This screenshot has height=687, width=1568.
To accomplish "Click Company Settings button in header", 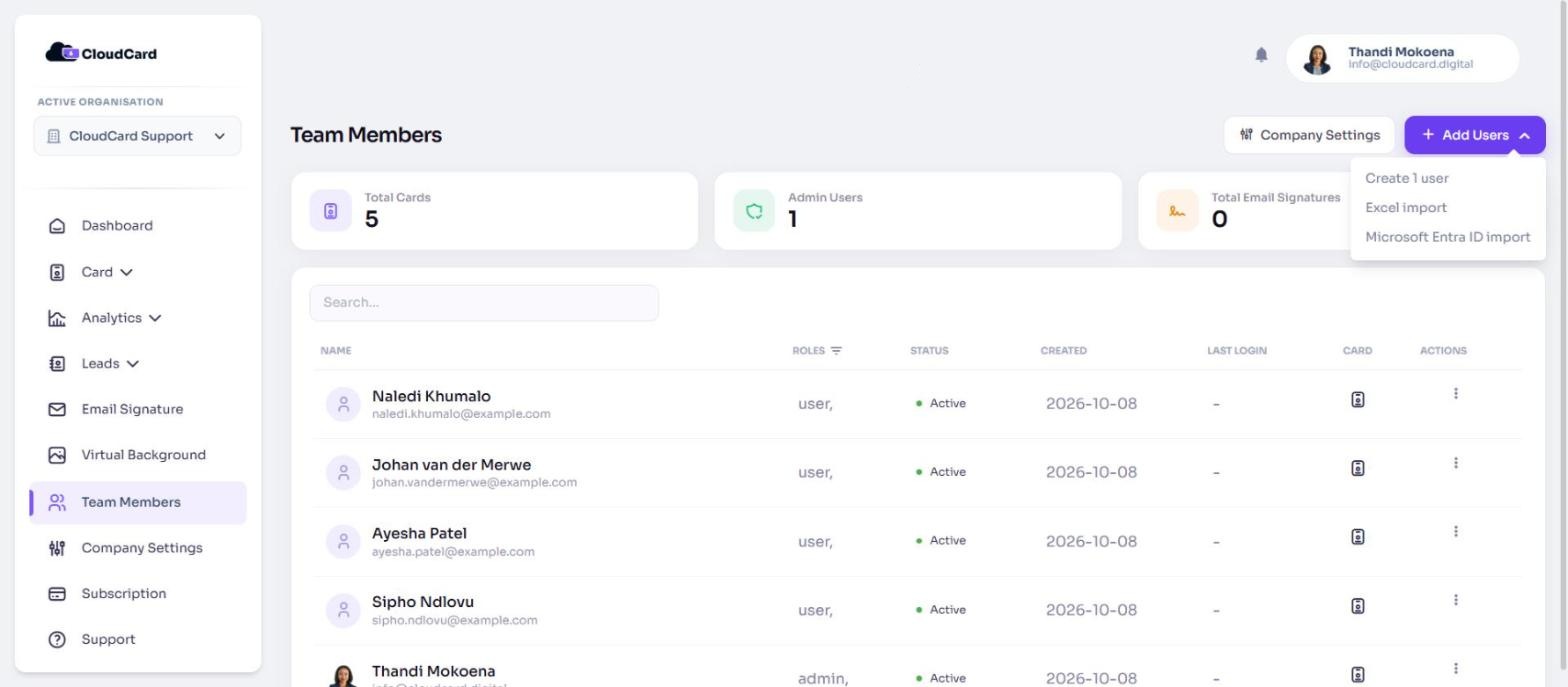I will click(x=1309, y=135).
